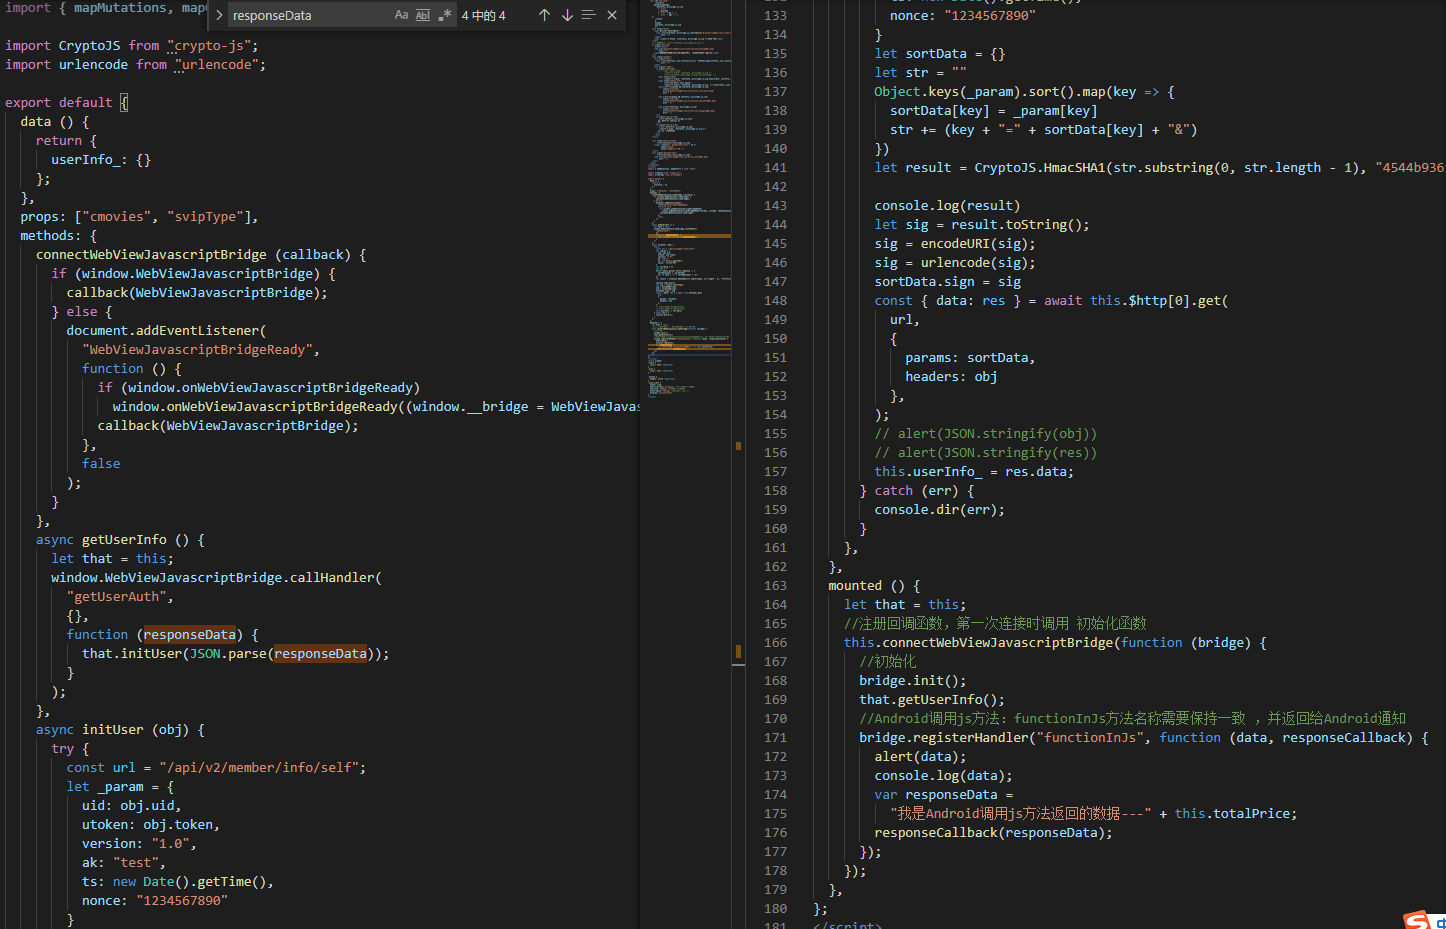Click 'this.totalPrice' expression
Image resolution: width=1446 pixels, height=929 pixels.
click(1232, 814)
